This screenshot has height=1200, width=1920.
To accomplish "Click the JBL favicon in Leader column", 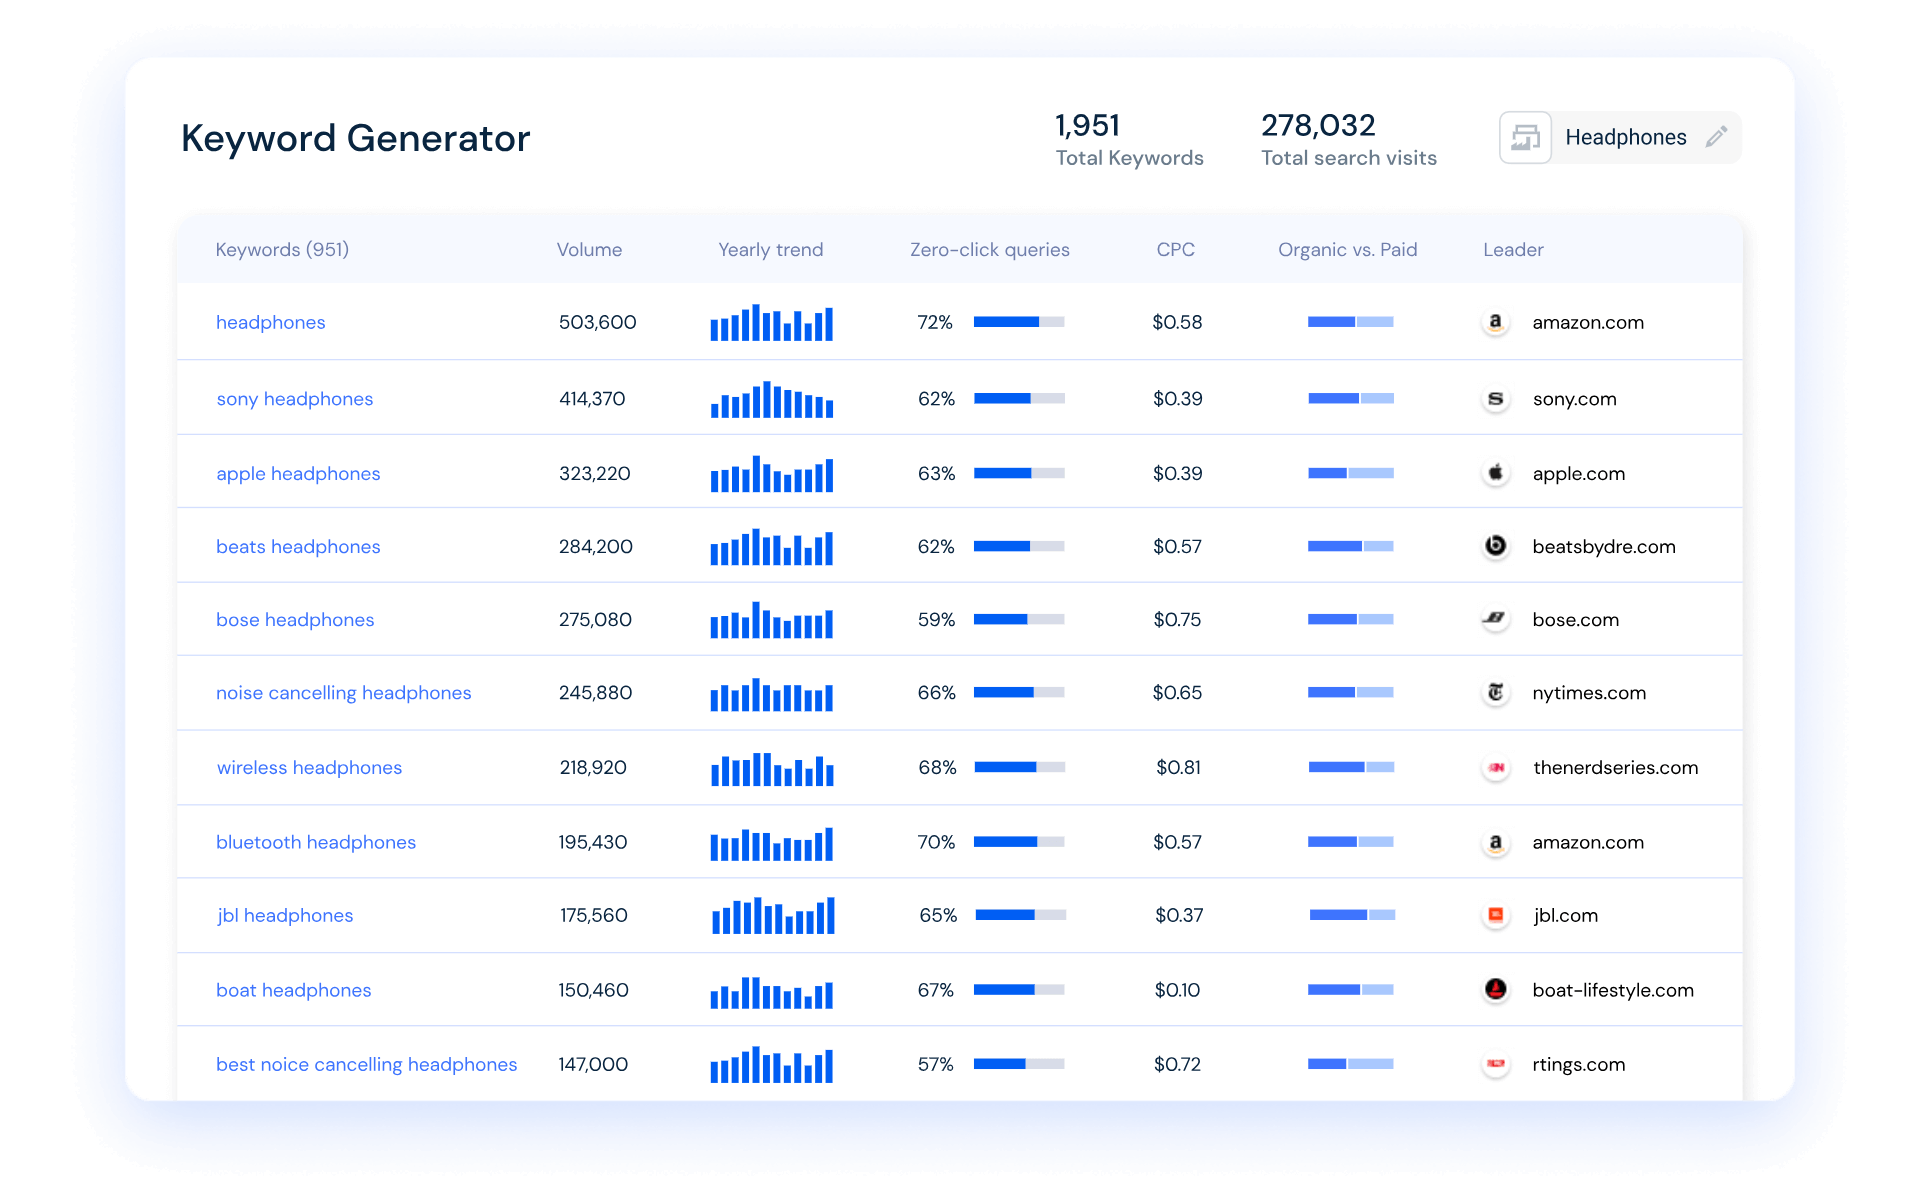I will pyautogui.click(x=1495, y=915).
